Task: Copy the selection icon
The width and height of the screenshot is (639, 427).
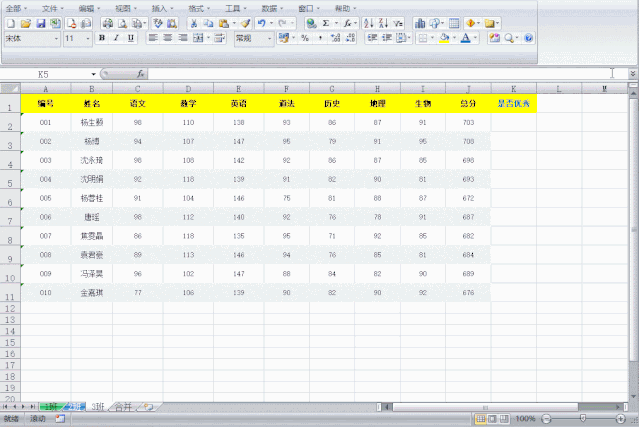Action: click(208, 24)
